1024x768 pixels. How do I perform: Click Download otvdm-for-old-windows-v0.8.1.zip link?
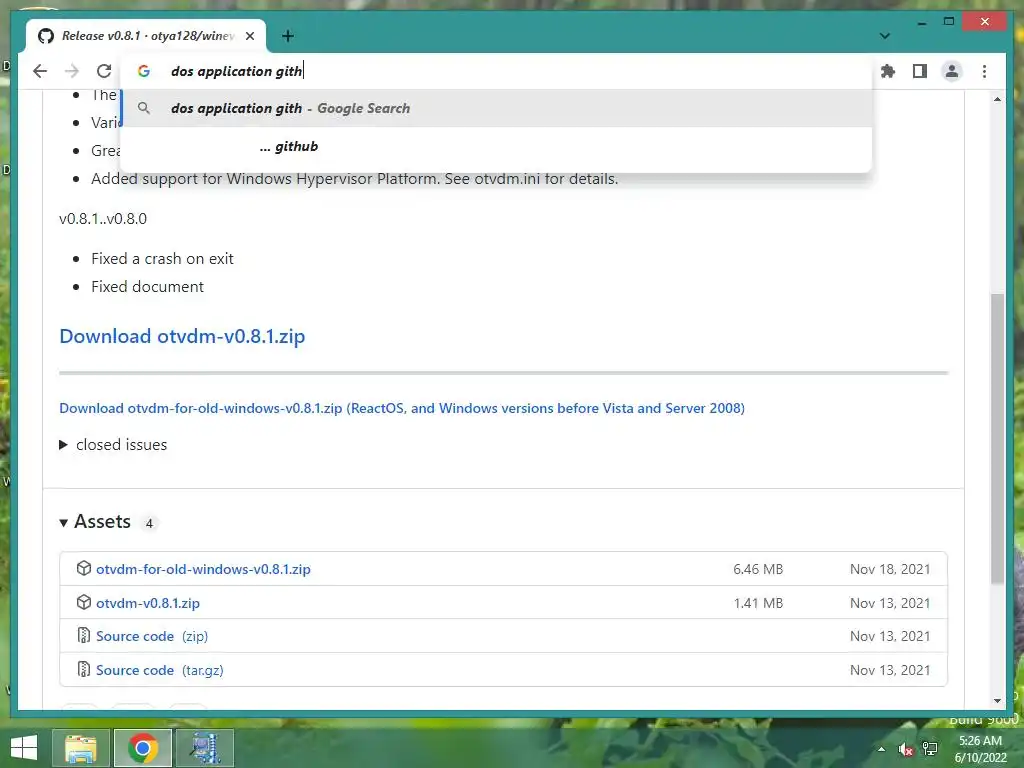[402, 408]
